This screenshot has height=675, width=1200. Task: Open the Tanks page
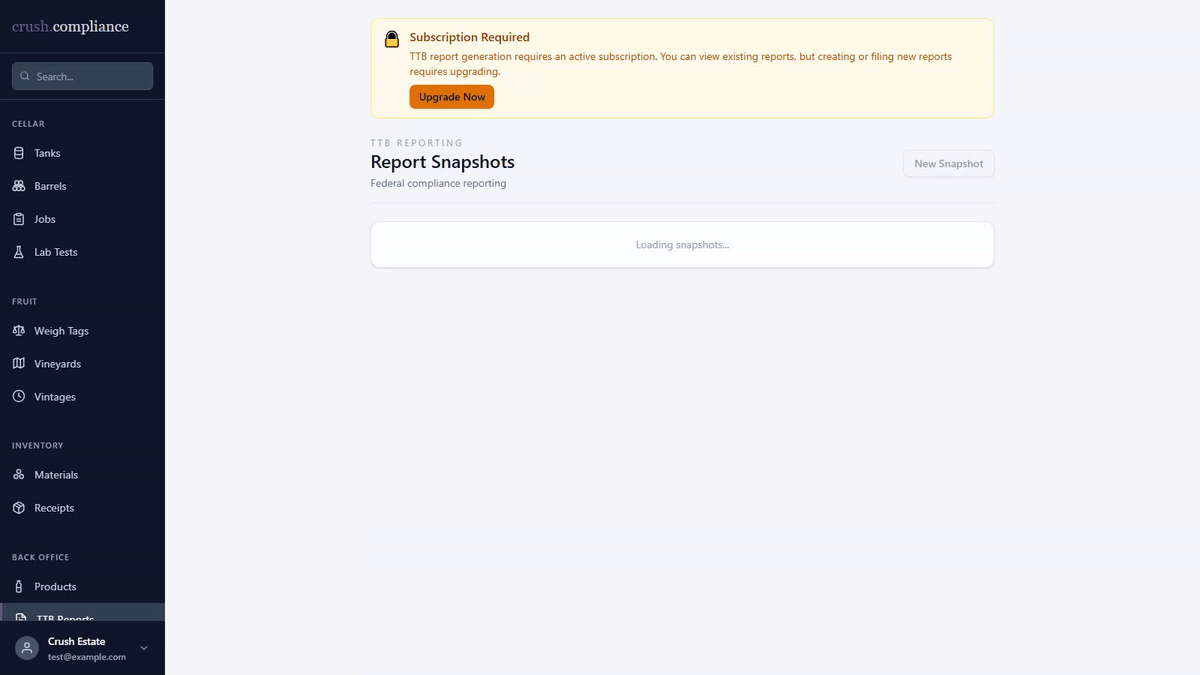pyautogui.click(x=82, y=153)
